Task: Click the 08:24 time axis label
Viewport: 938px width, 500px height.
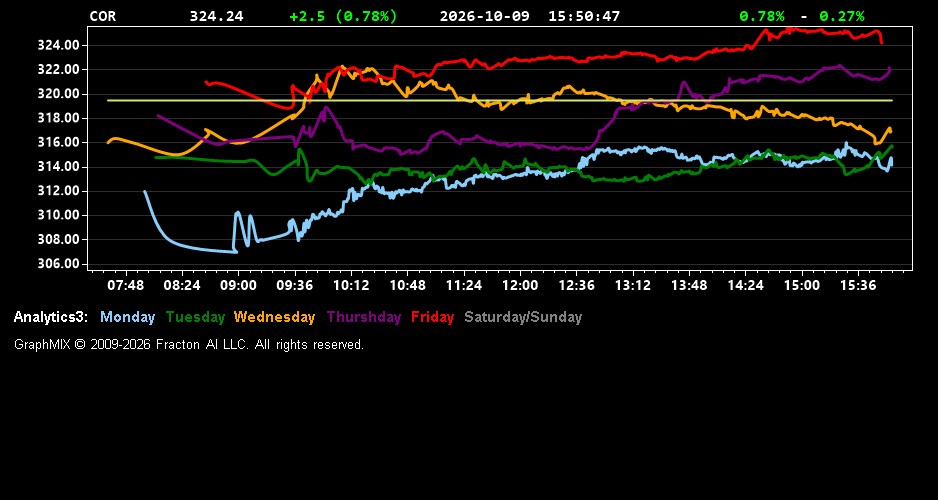Action: [182, 286]
